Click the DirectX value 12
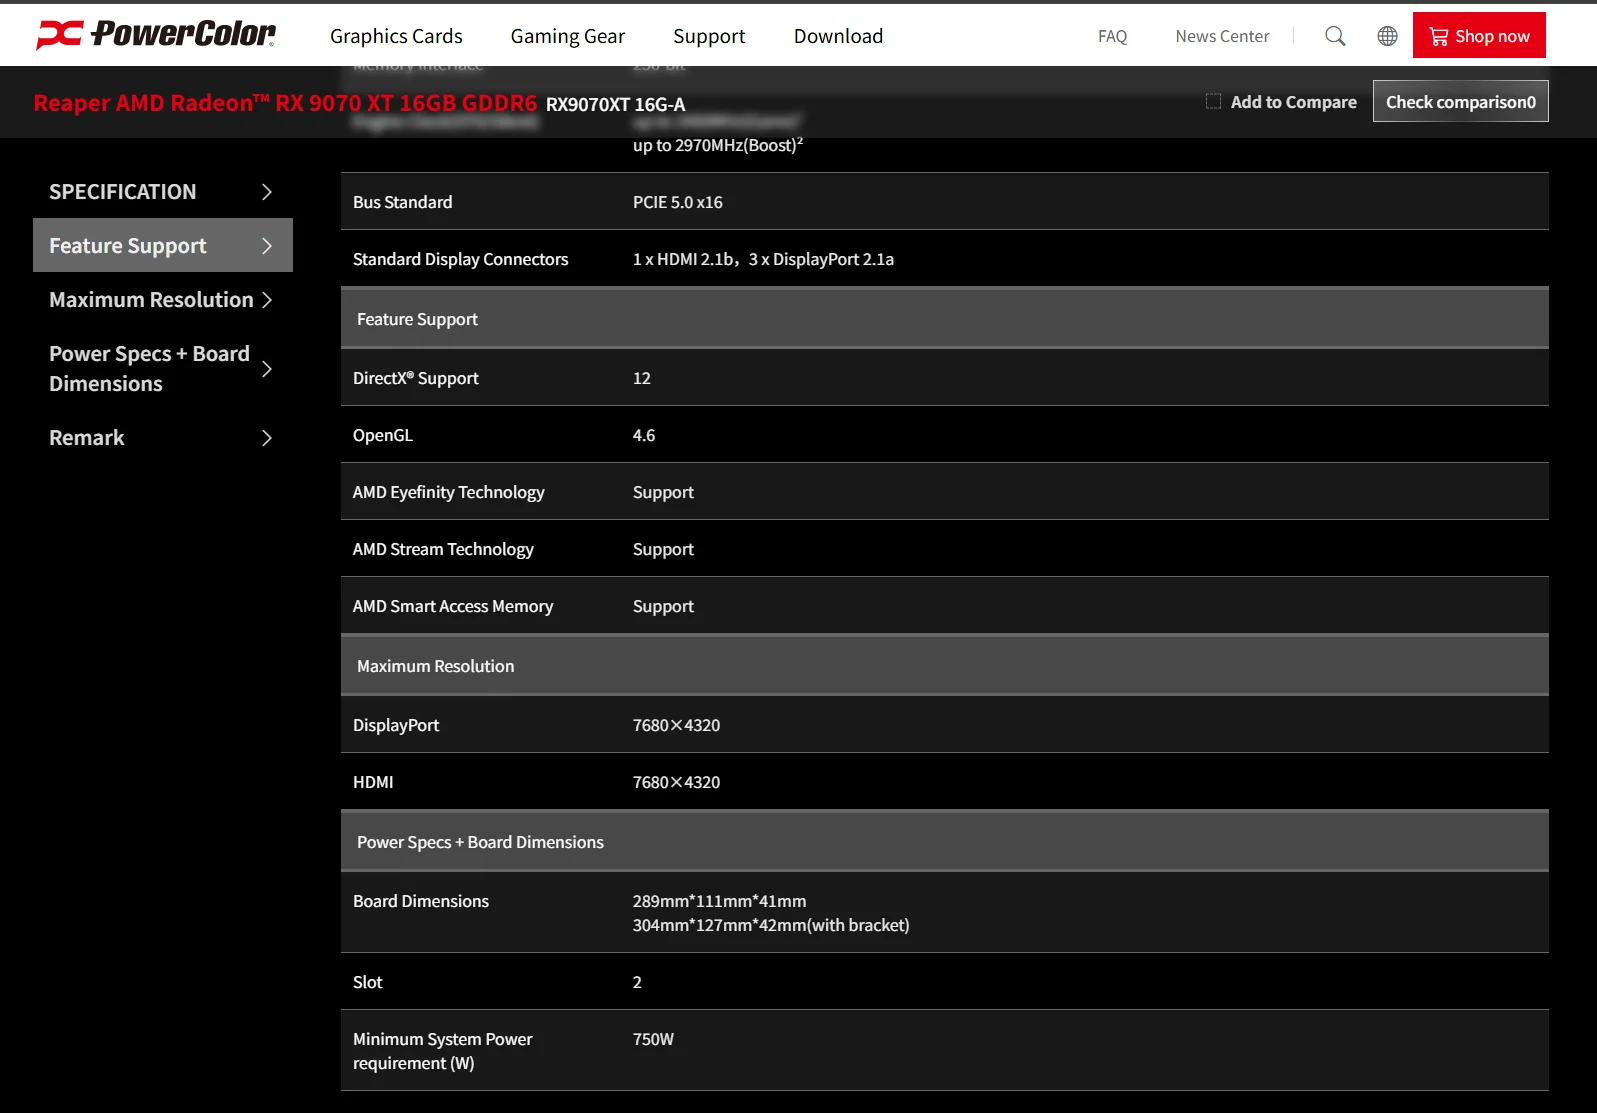1597x1113 pixels. tap(641, 378)
